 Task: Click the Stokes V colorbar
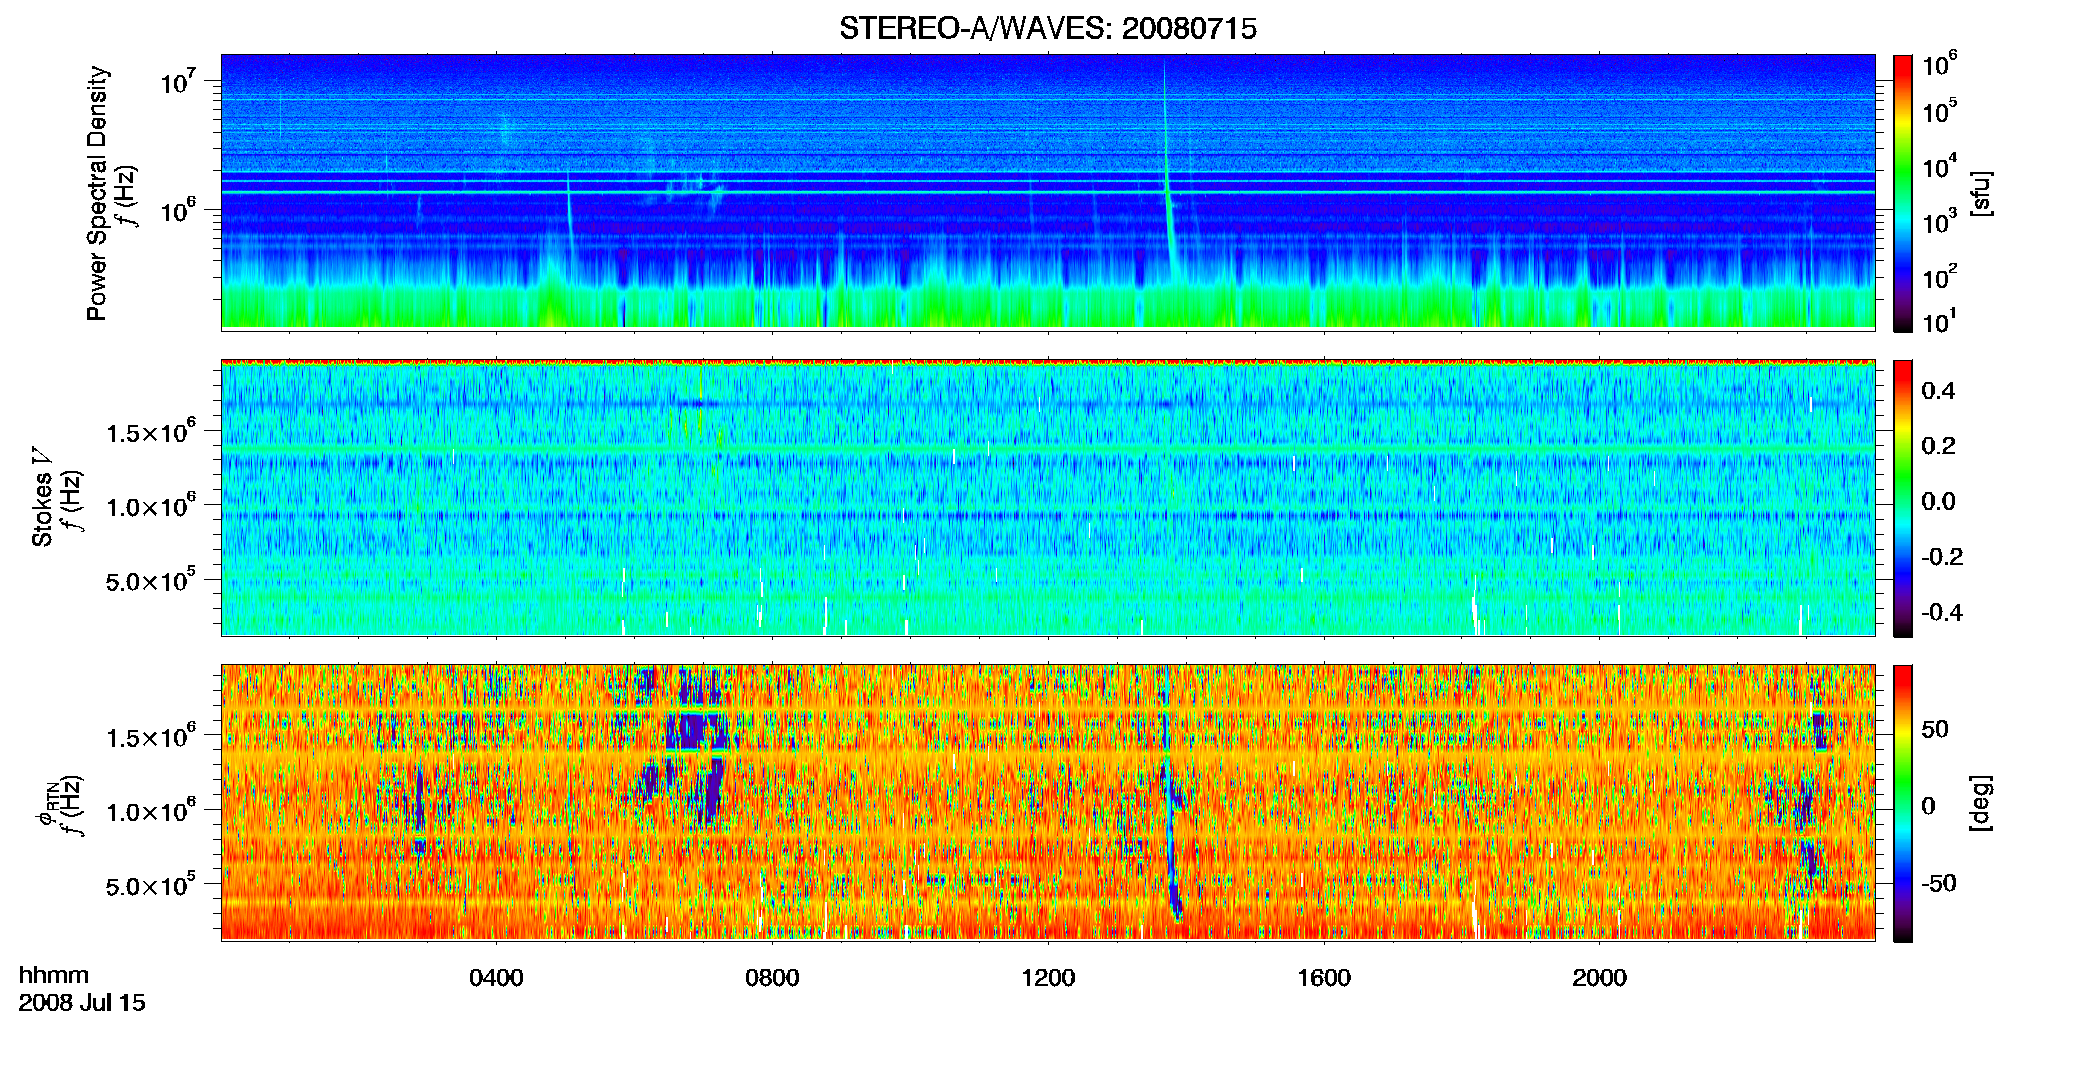(1903, 498)
